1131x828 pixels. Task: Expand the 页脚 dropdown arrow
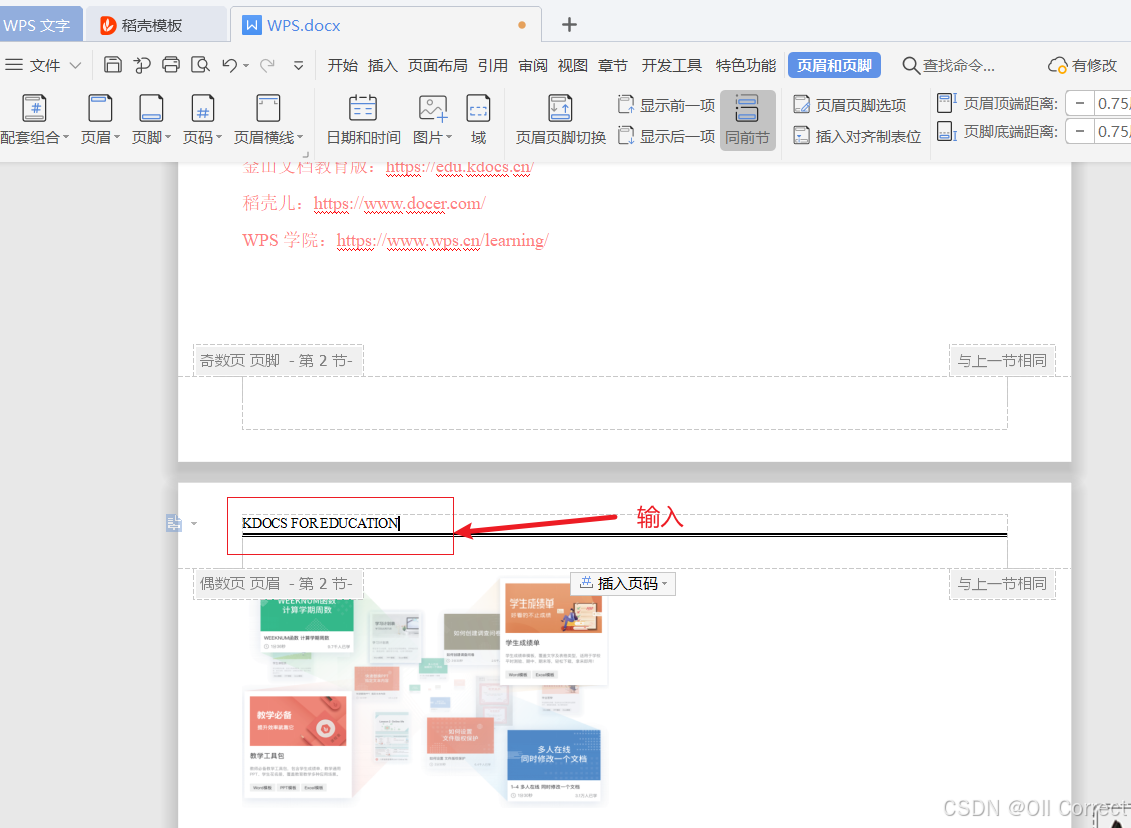(x=168, y=137)
